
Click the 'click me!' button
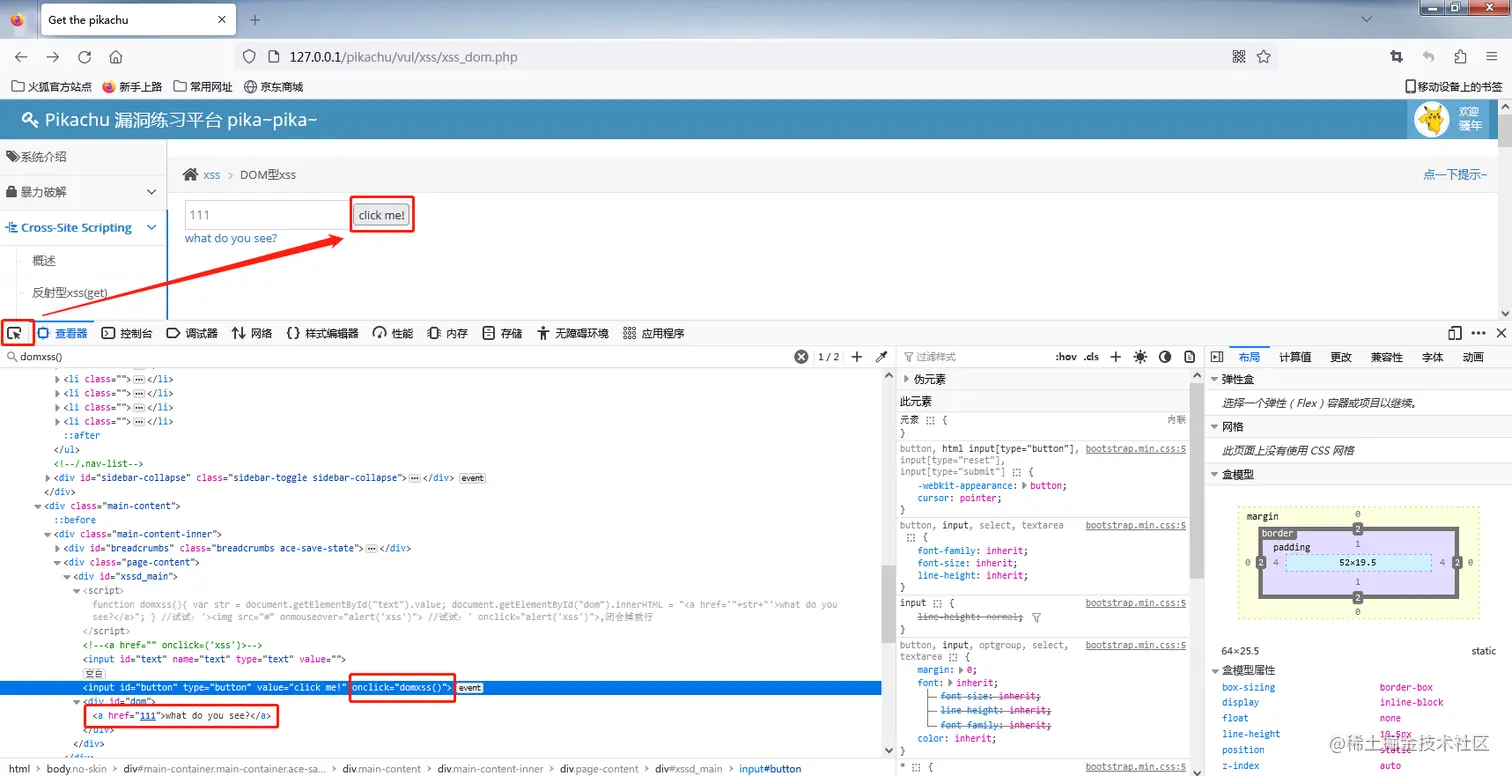click(x=382, y=215)
